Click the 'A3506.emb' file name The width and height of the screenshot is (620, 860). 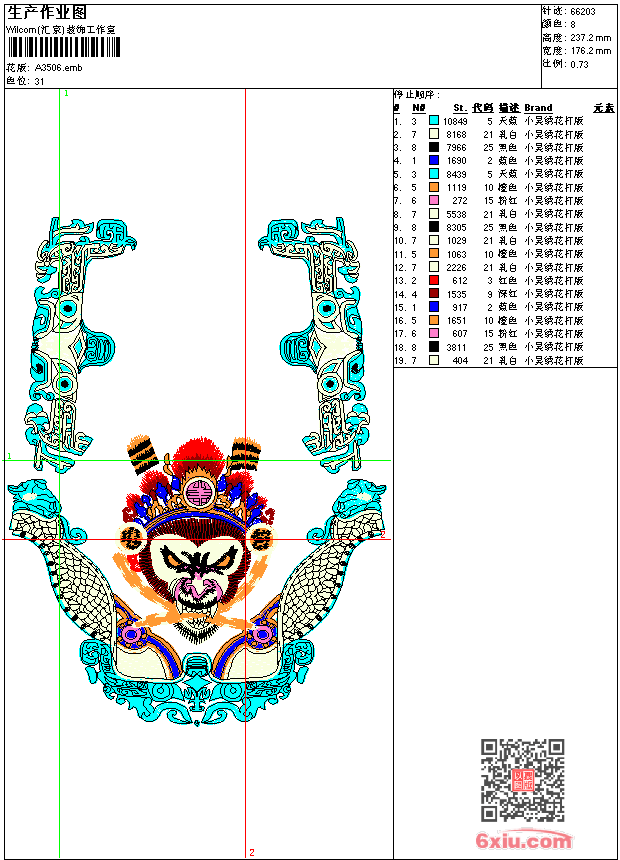click(59, 67)
